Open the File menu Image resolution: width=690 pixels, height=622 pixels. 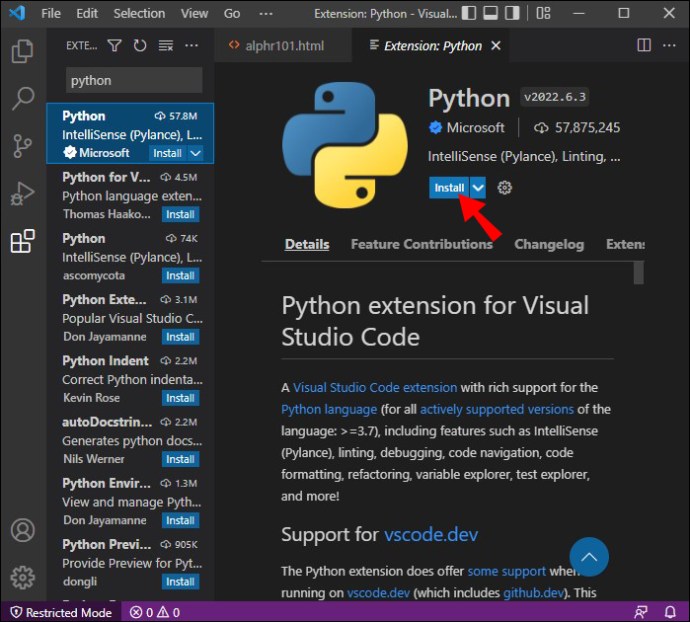tap(51, 14)
